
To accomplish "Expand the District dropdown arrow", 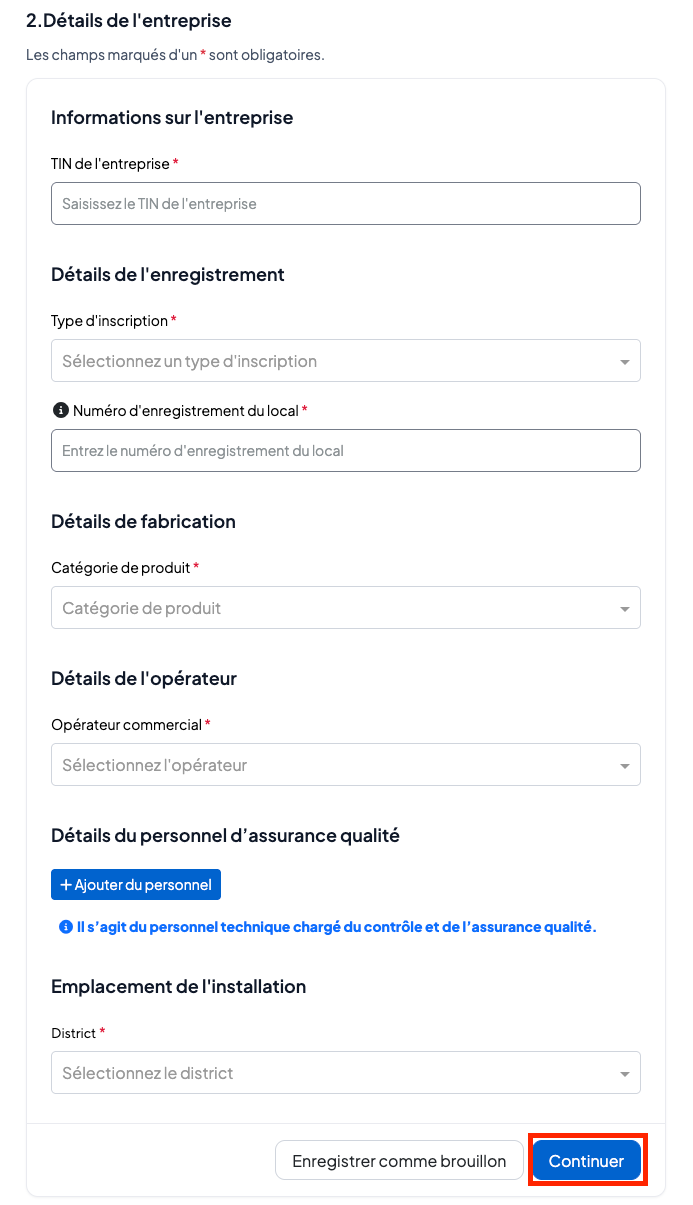I will tap(625, 1074).
